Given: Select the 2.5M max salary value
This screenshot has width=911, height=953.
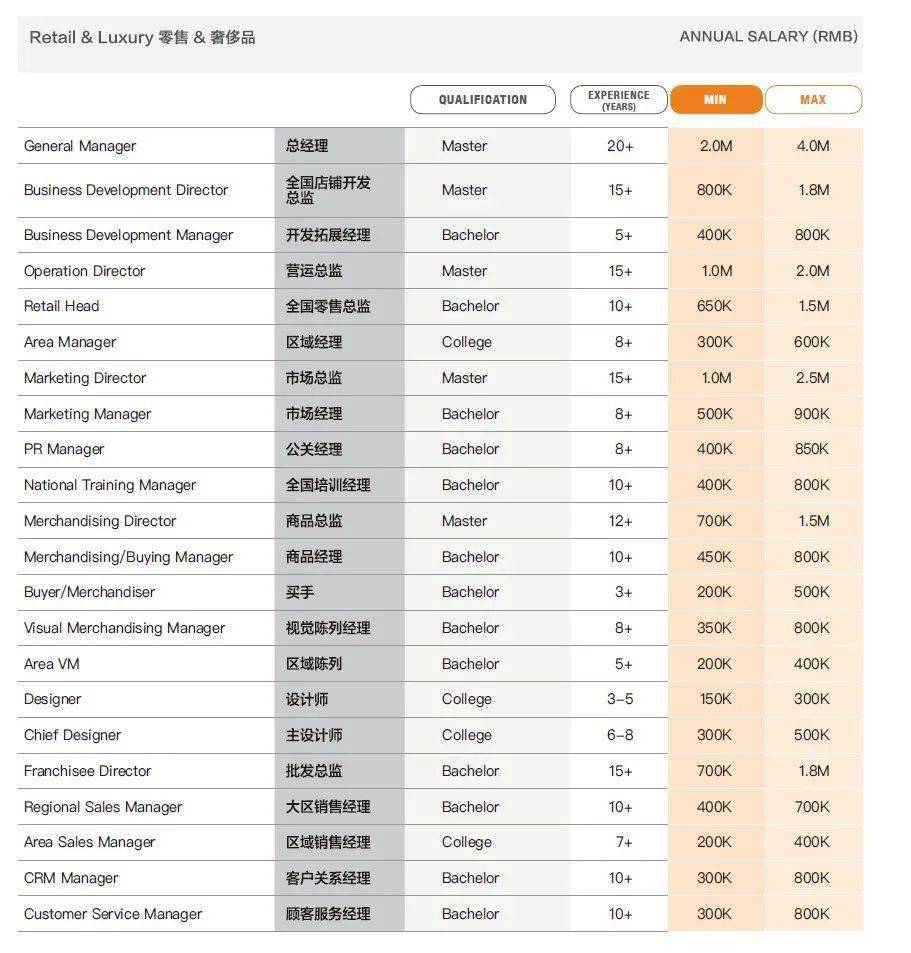Looking at the screenshot, I should tap(812, 378).
